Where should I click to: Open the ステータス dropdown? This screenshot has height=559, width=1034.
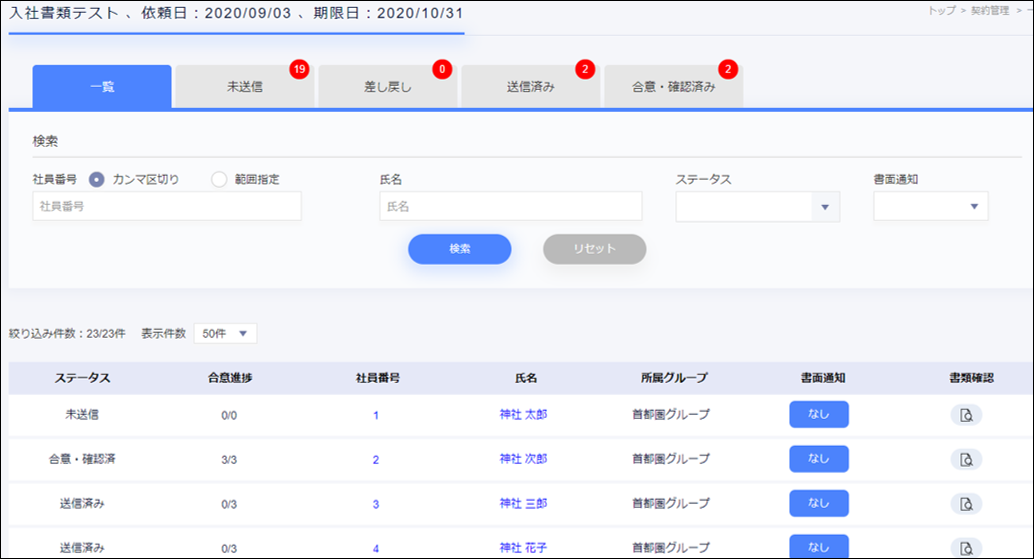[x=758, y=207]
